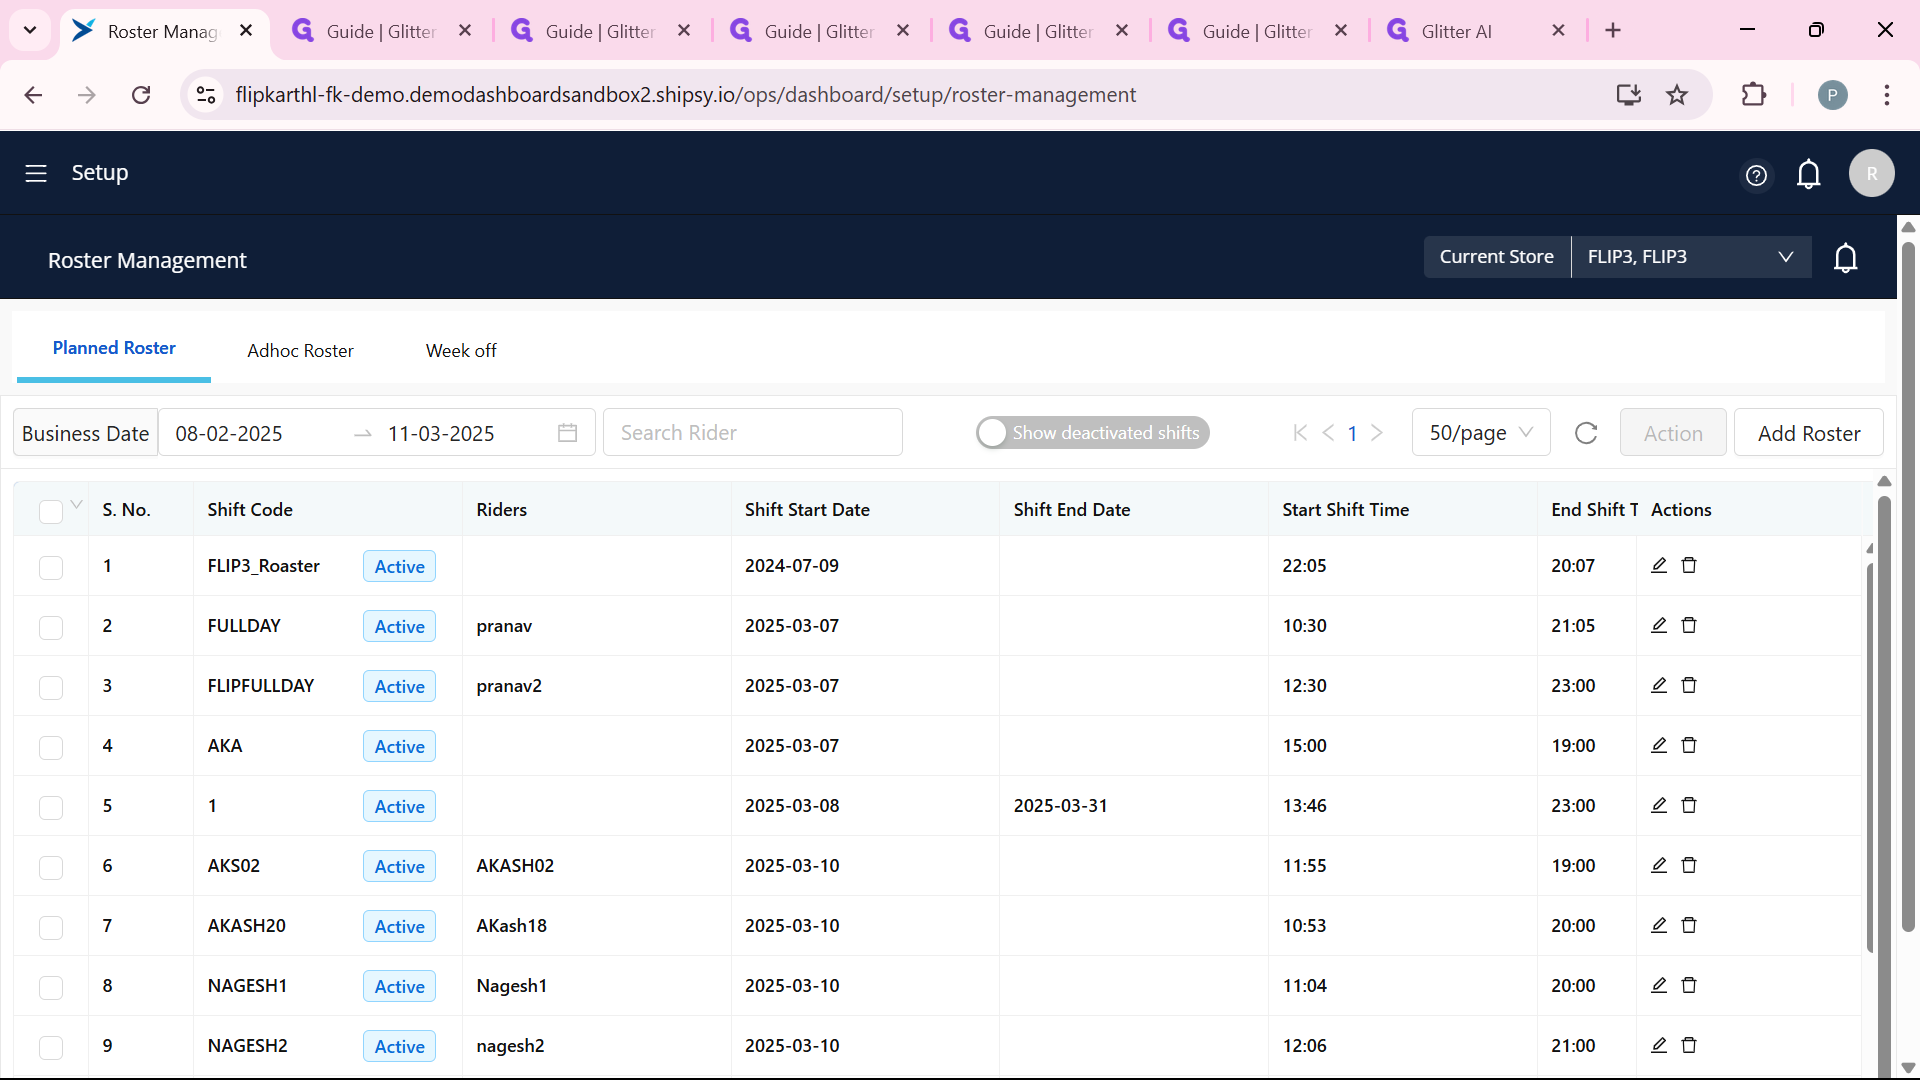
Task: Check the NAGESH1 row checkbox
Action: [51, 988]
